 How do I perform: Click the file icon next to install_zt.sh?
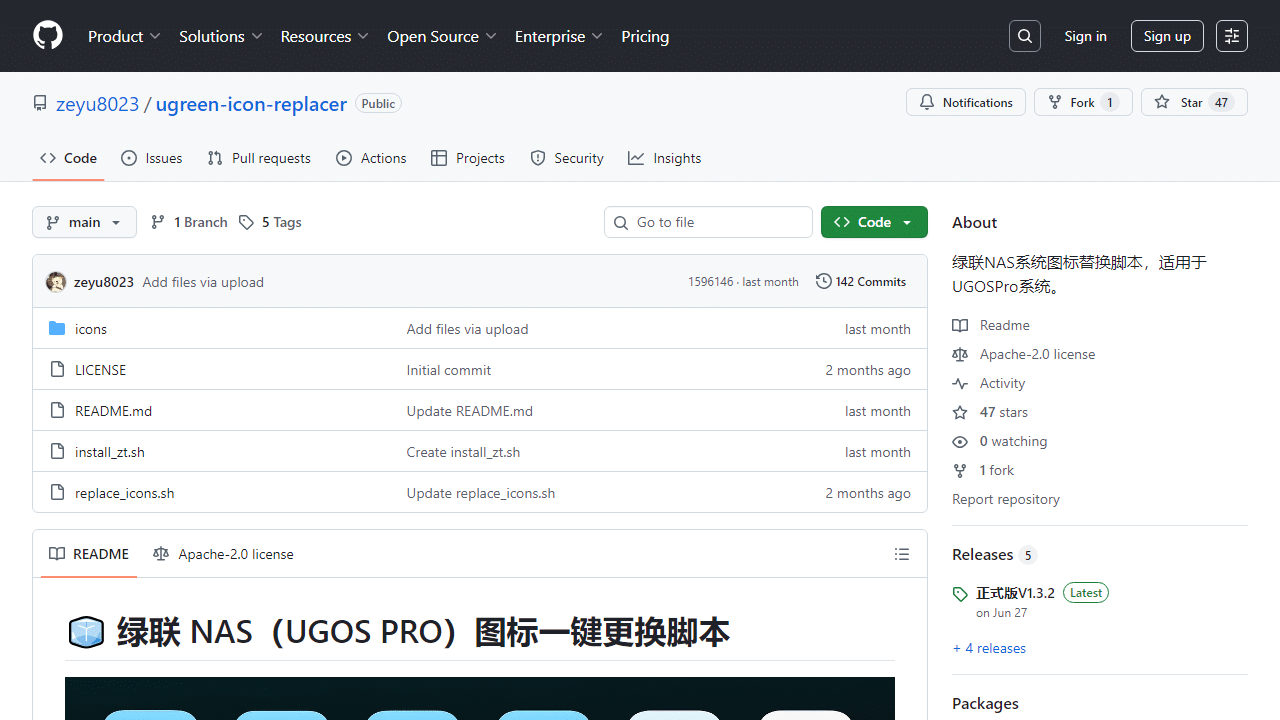pyautogui.click(x=57, y=452)
